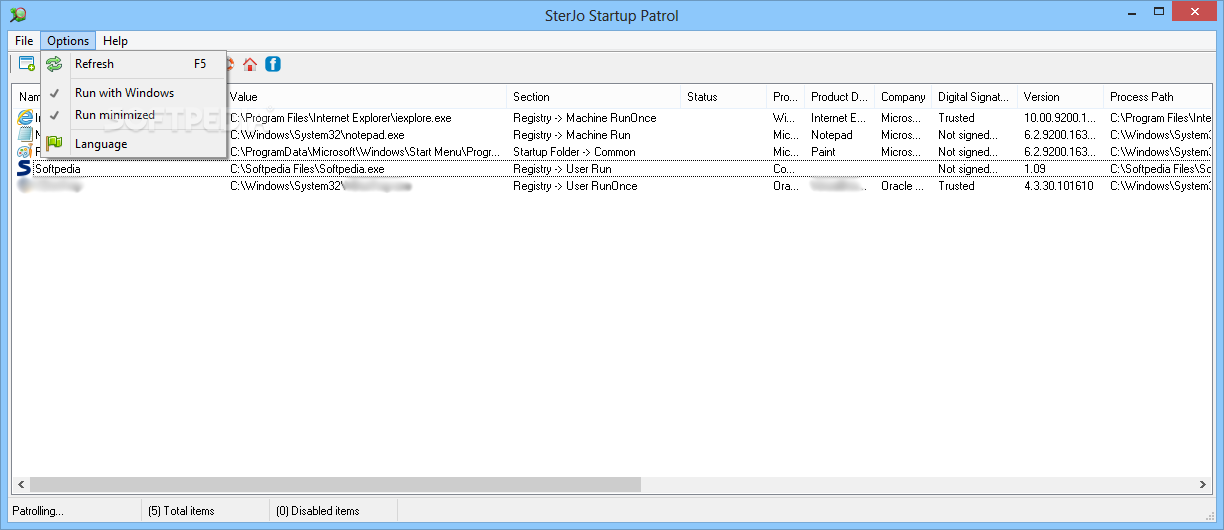Screen dimensions: 1224x530
Task: Click the iexplore.exe path value
Action: point(340,118)
